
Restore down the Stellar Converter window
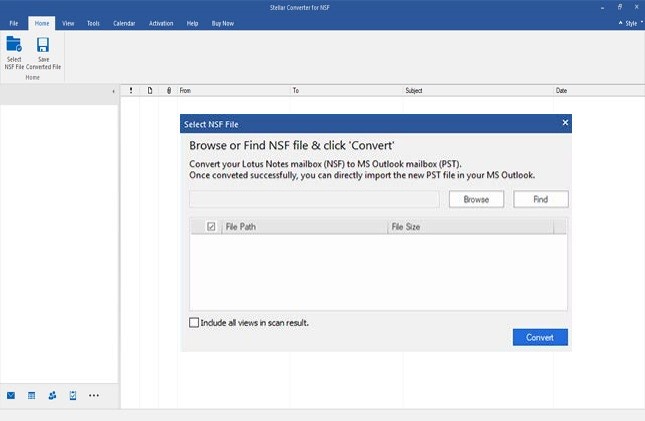620,7
